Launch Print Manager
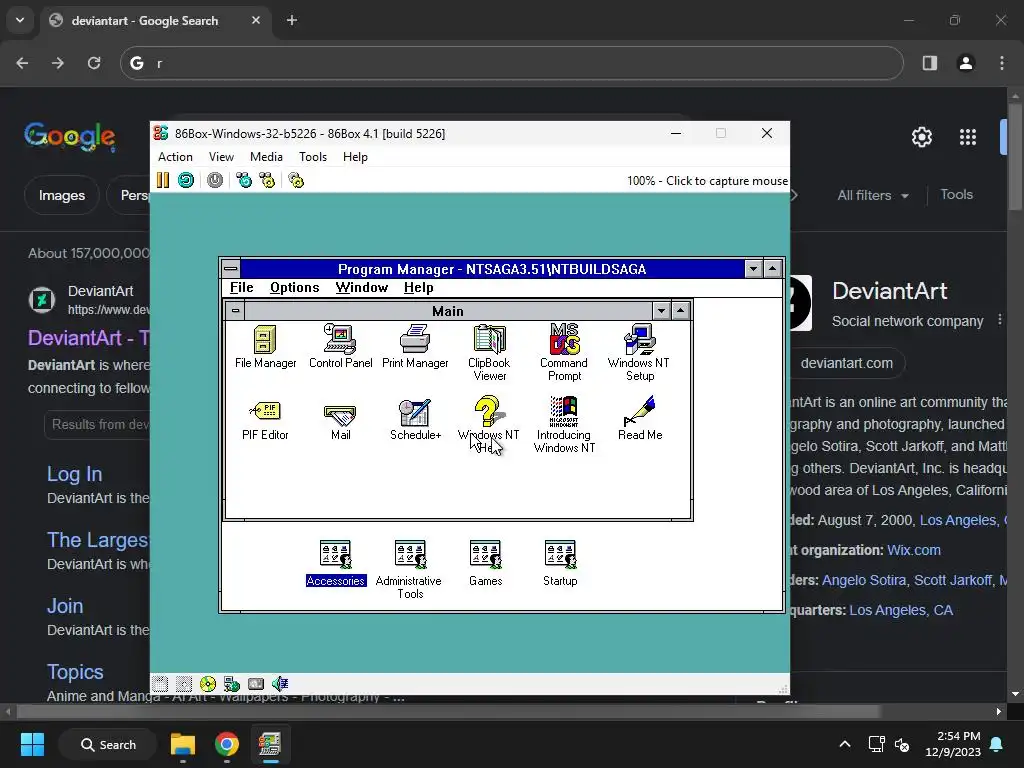1024x768 pixels. (x=415, y=347)
